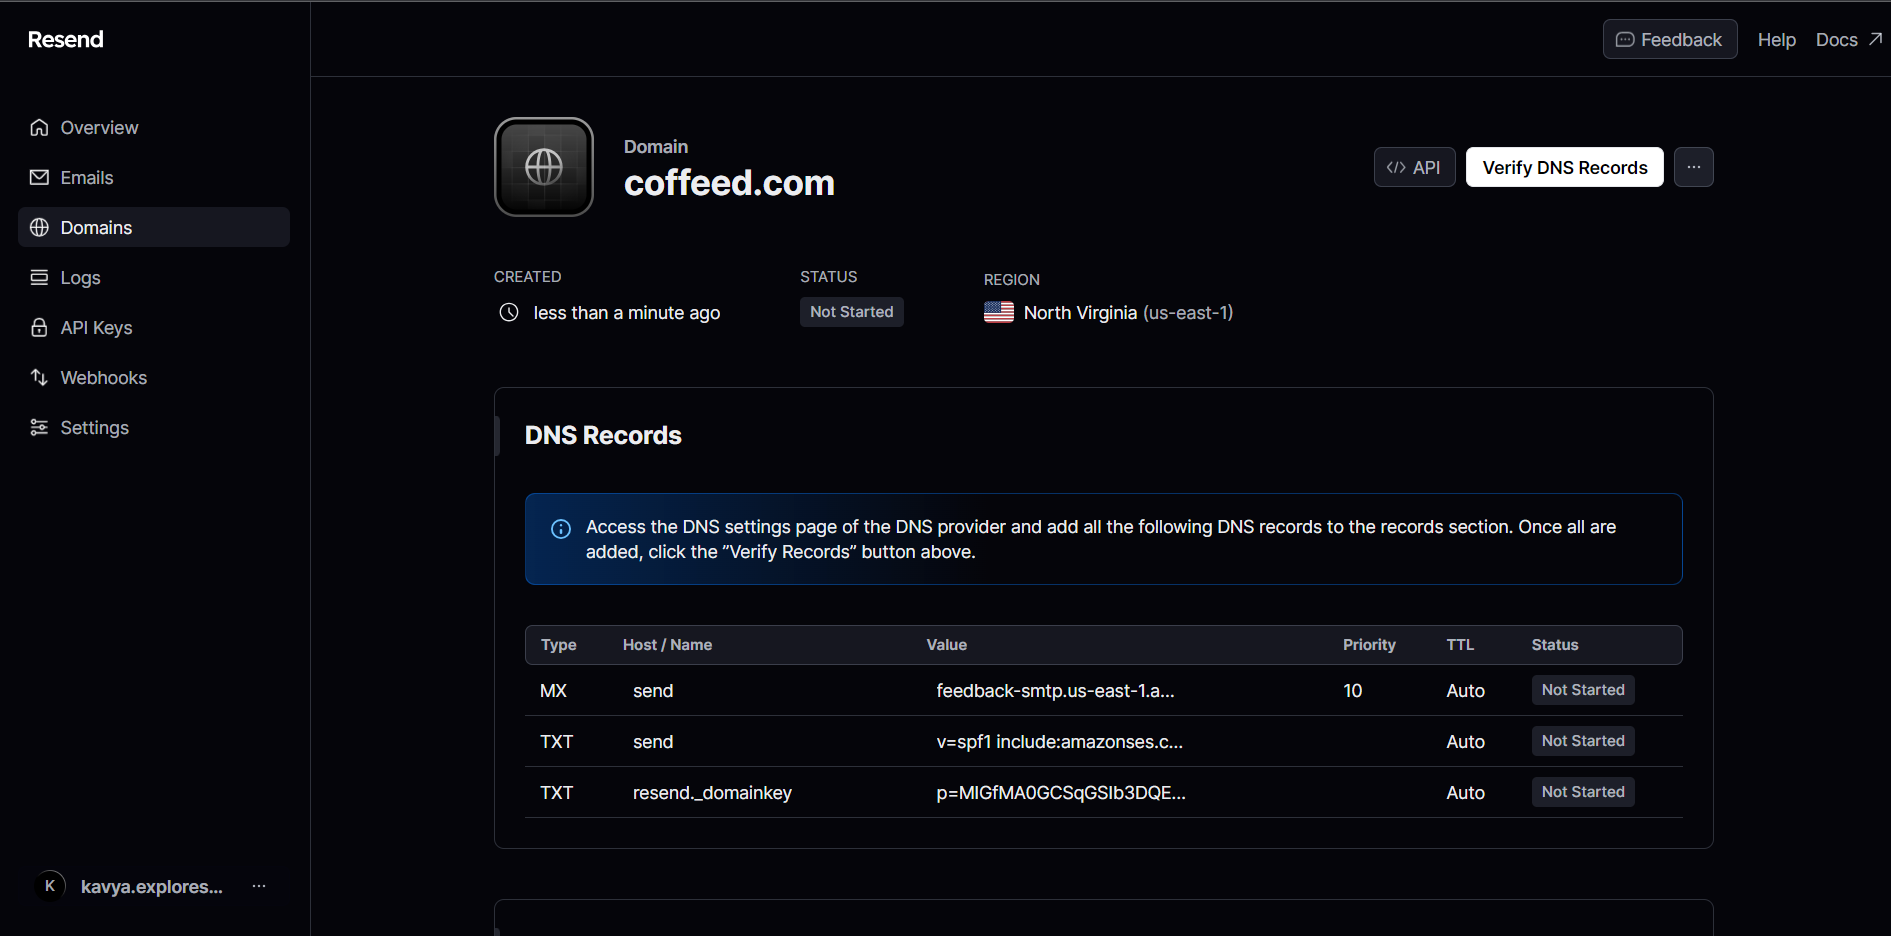Click the large domain globe tile
Viewport: 1891px width, 936px height.
[544, 167]
